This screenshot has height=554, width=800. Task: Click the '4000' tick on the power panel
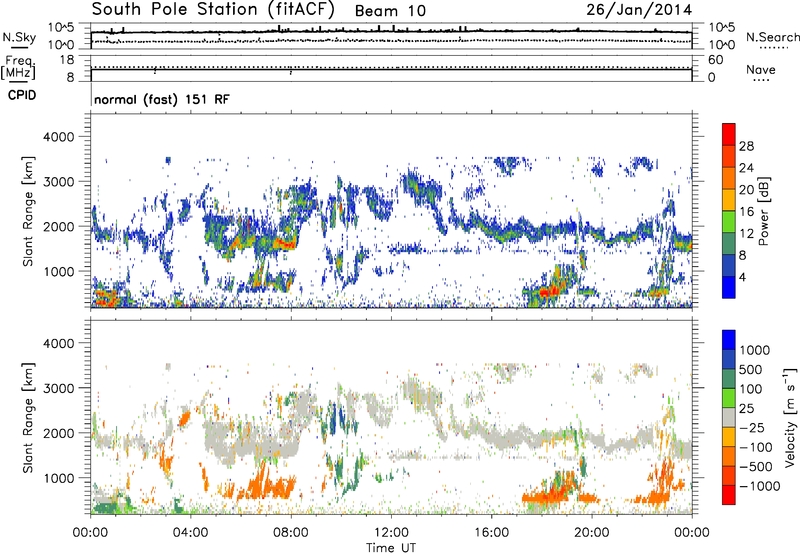58,137
